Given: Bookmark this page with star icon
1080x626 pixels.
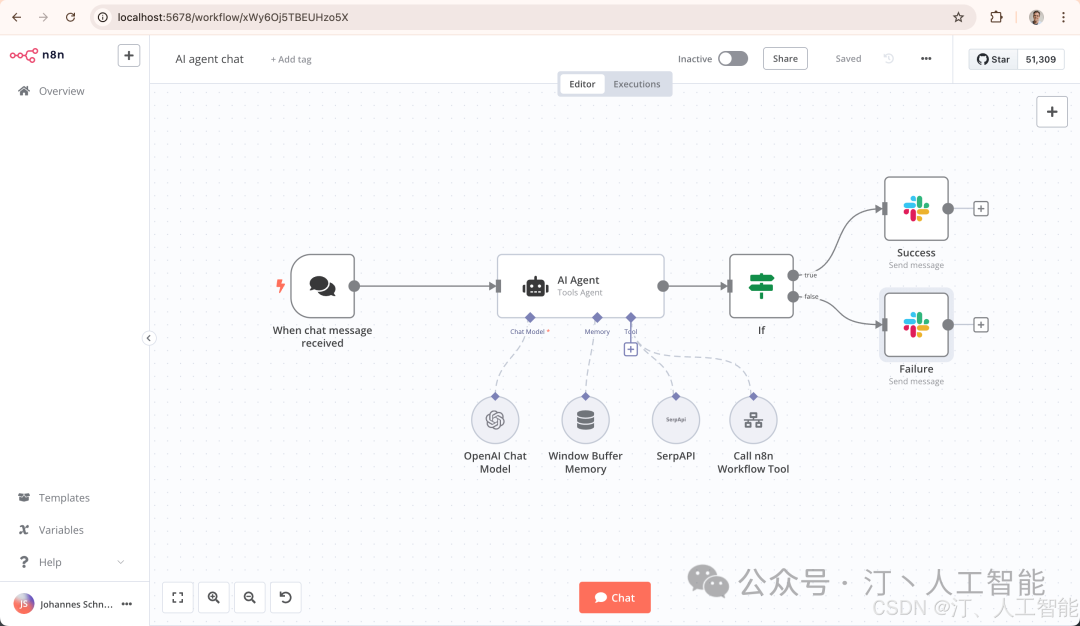Looking at the screenshot, I should point(958,17).
